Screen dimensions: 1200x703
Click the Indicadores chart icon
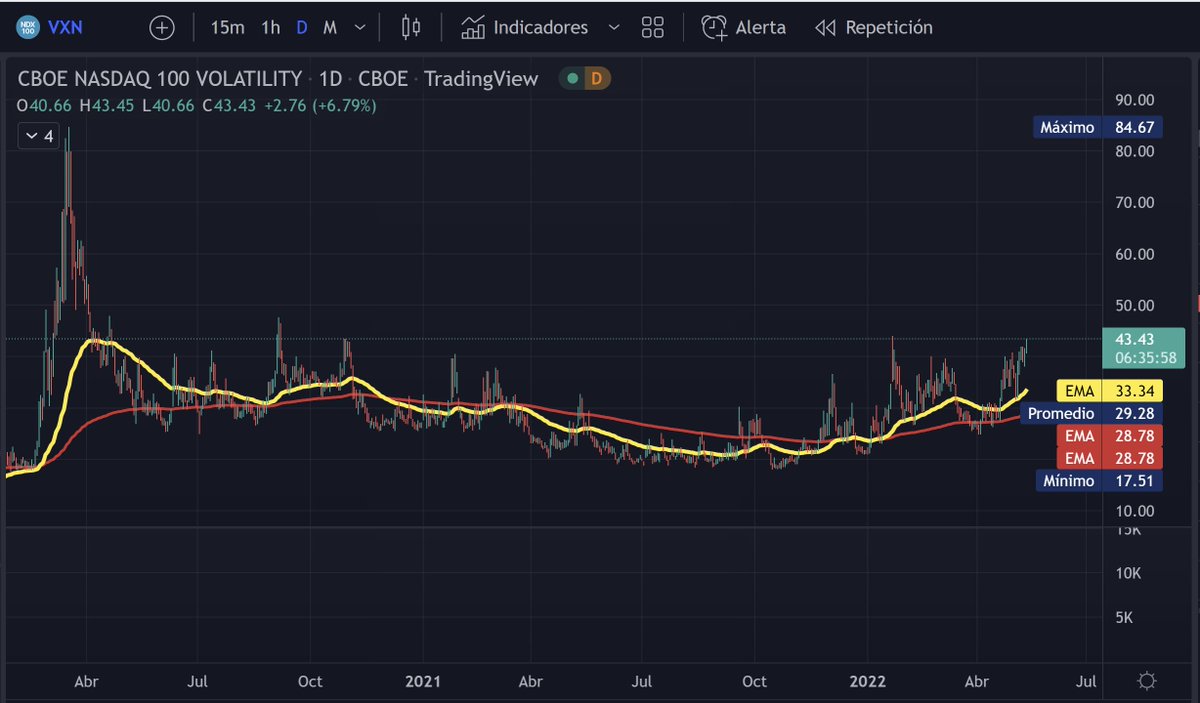[473, 28]
